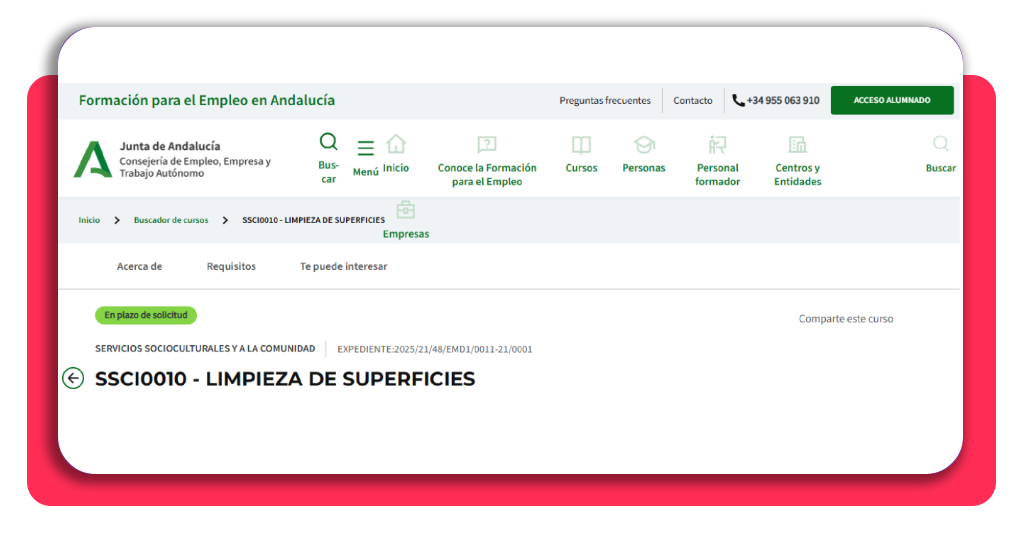
Task: Open the Personal formador icon
Action: [x=717, y=144]
